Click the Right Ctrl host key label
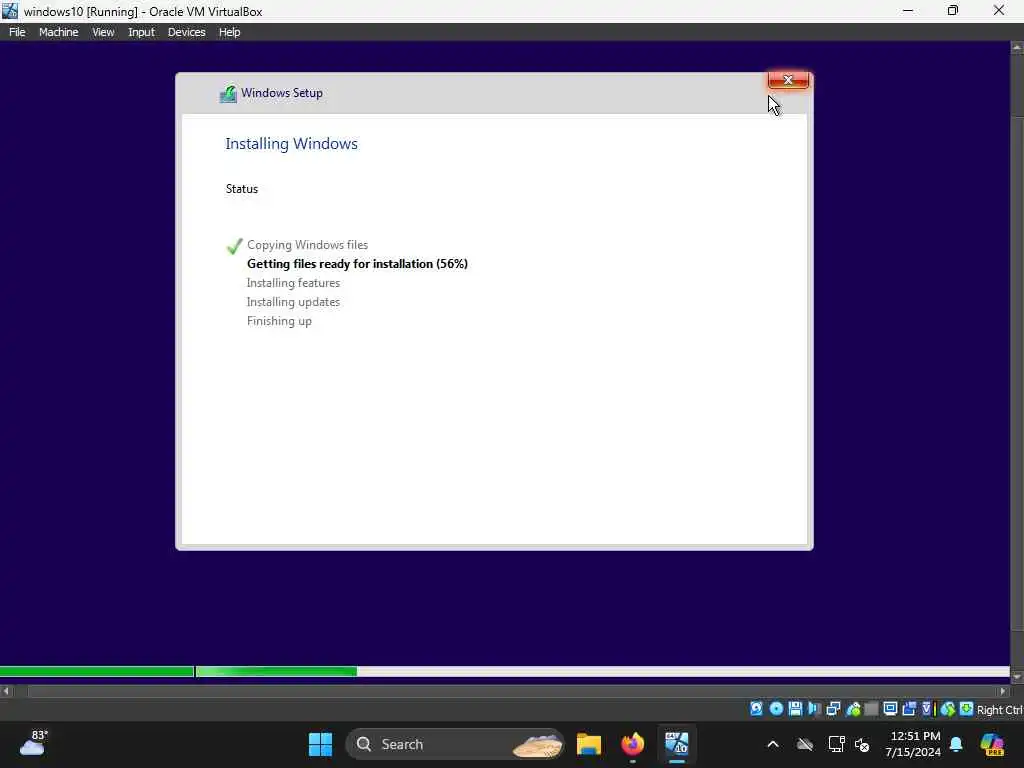 pyautogui.click(x=999, y=710)
